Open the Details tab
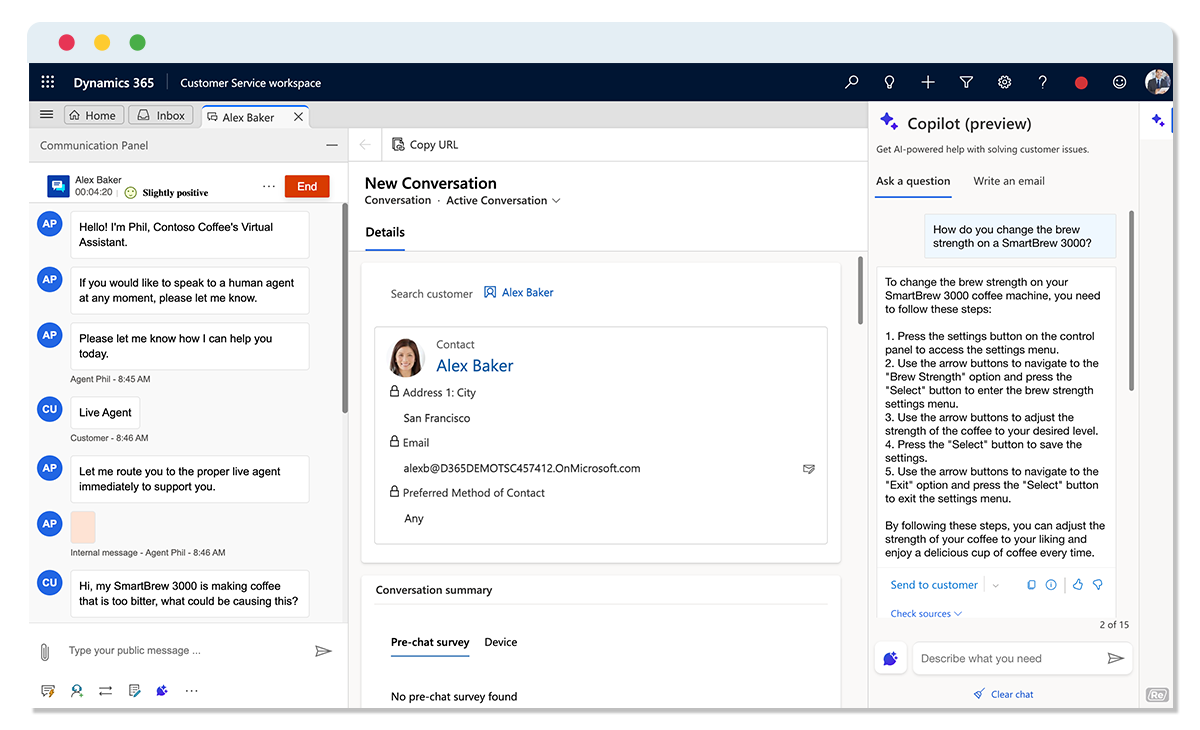Screen dimensions: 1200x730 point(385,232)
